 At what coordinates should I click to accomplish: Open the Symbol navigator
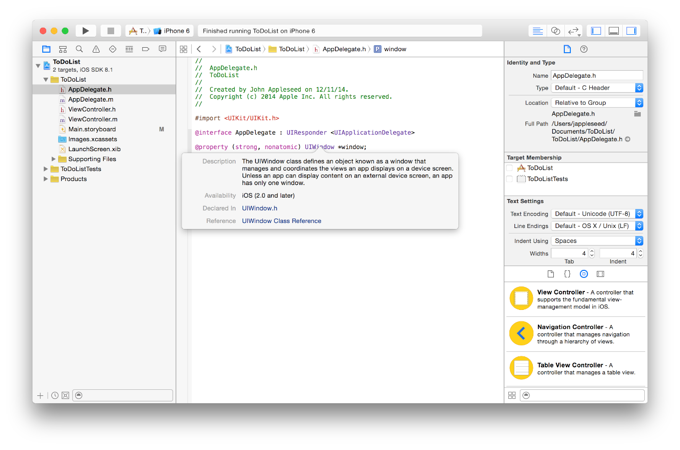(x=63, y=49)
